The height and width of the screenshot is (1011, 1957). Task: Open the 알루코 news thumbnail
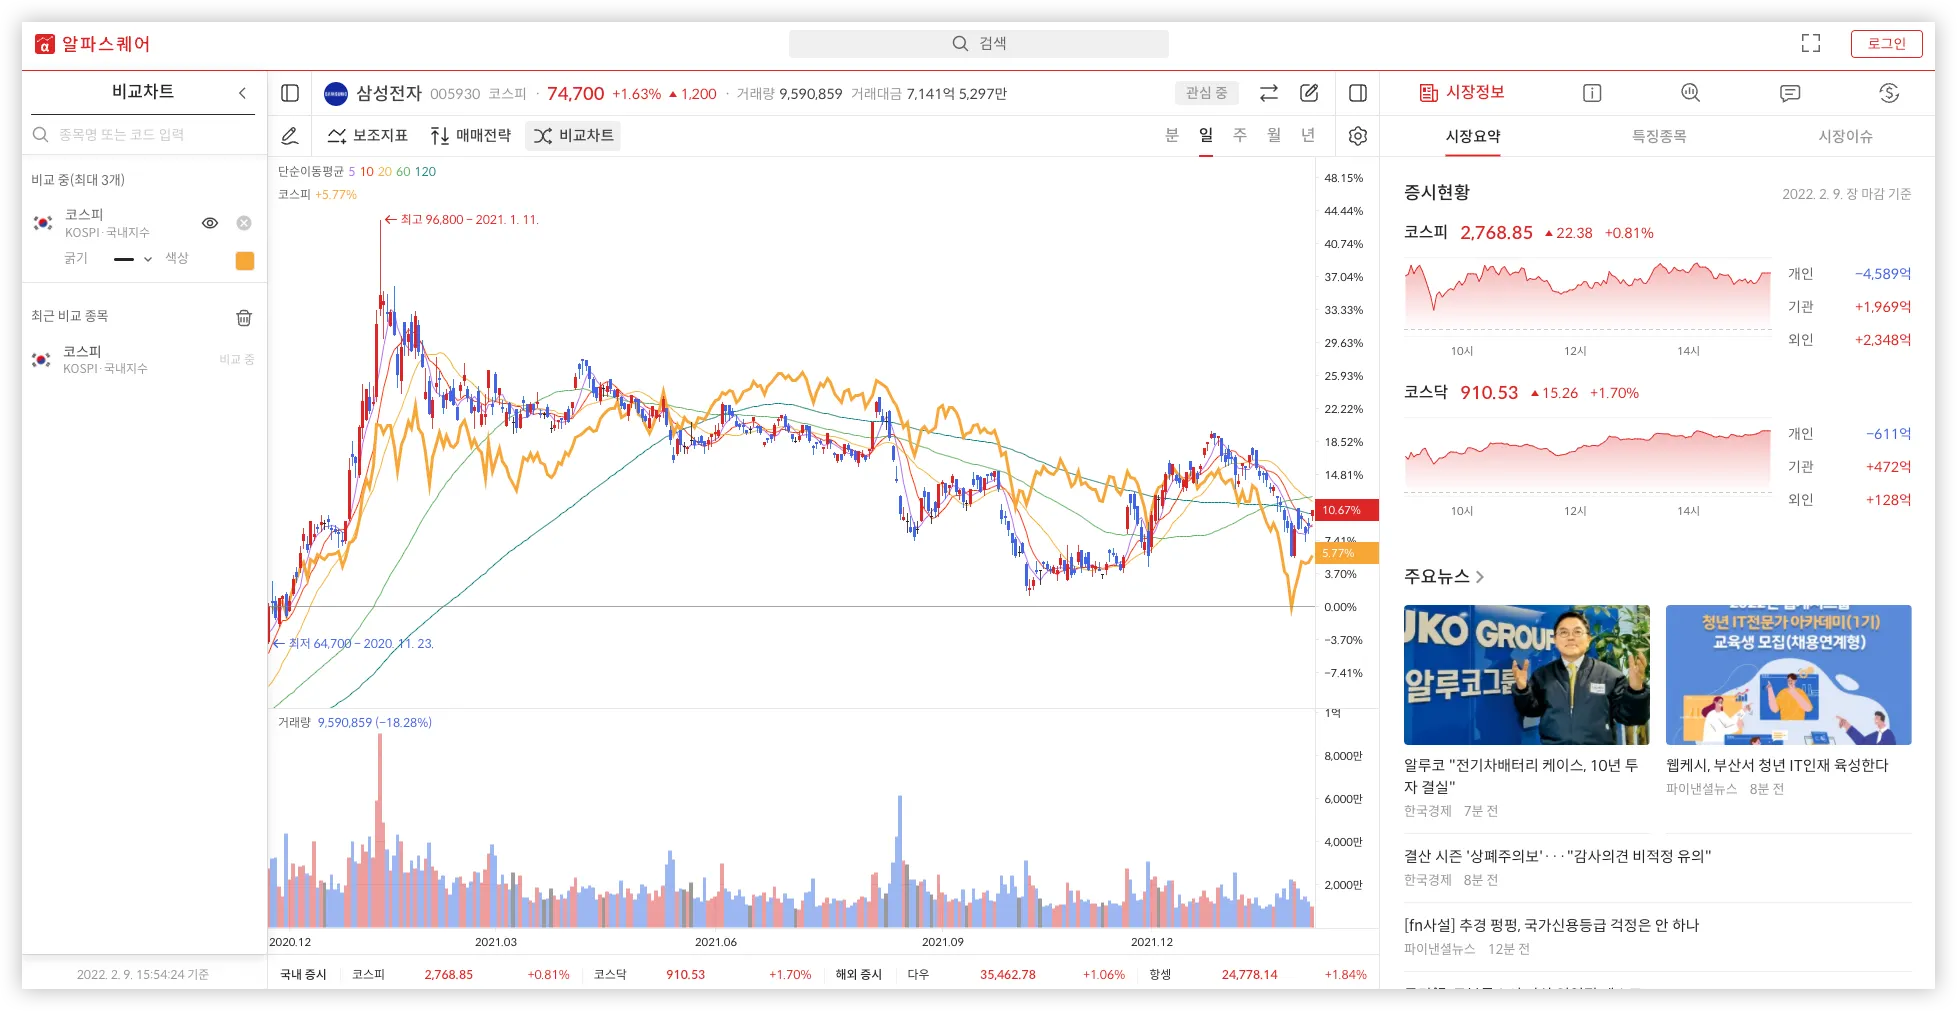tap(1527, 675)
